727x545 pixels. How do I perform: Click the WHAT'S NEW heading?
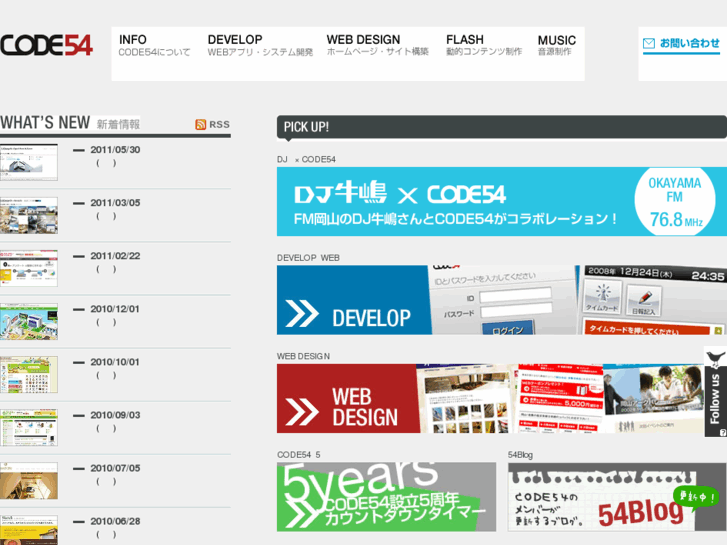(x=45, y=123)
